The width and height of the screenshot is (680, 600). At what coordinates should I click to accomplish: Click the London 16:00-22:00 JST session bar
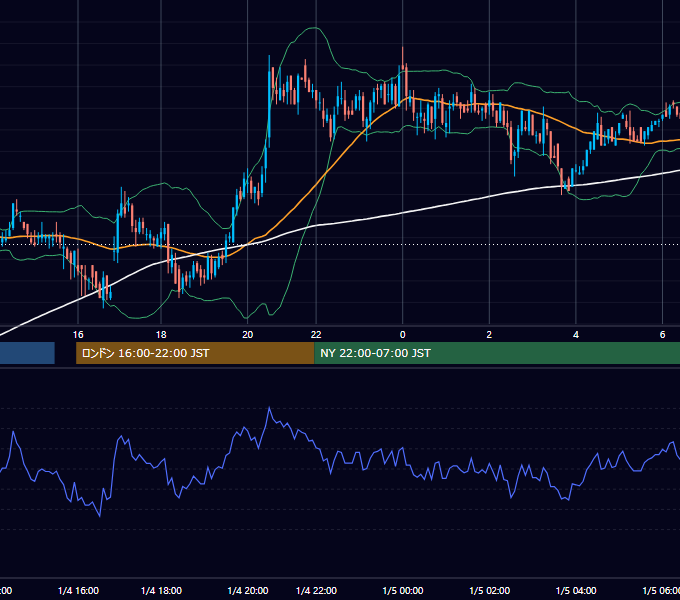coord(195,353)
